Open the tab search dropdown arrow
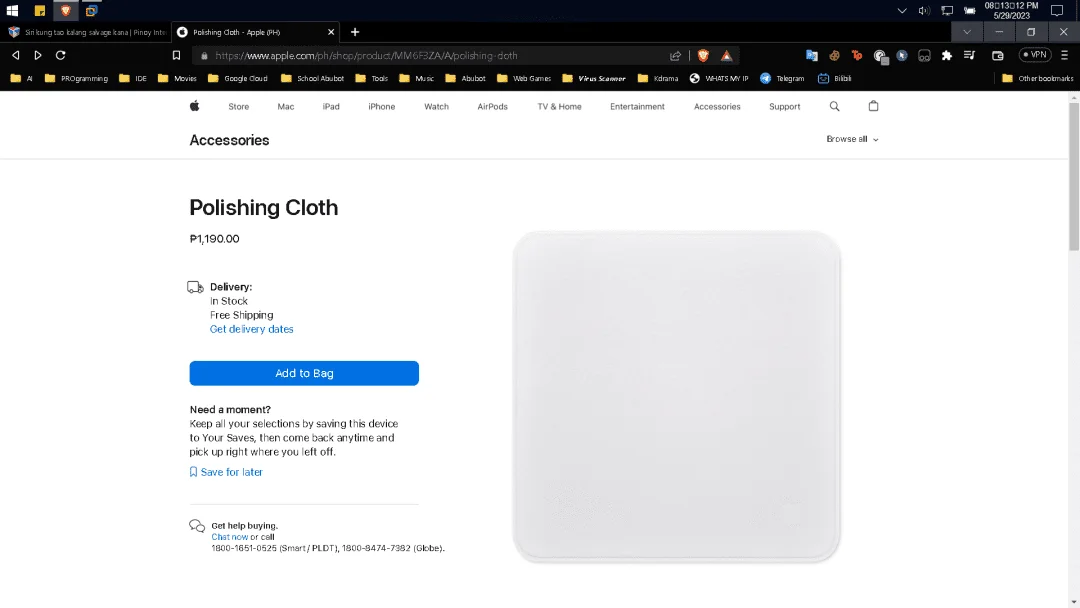The image size is (1080, 608). tap(967, 32)
